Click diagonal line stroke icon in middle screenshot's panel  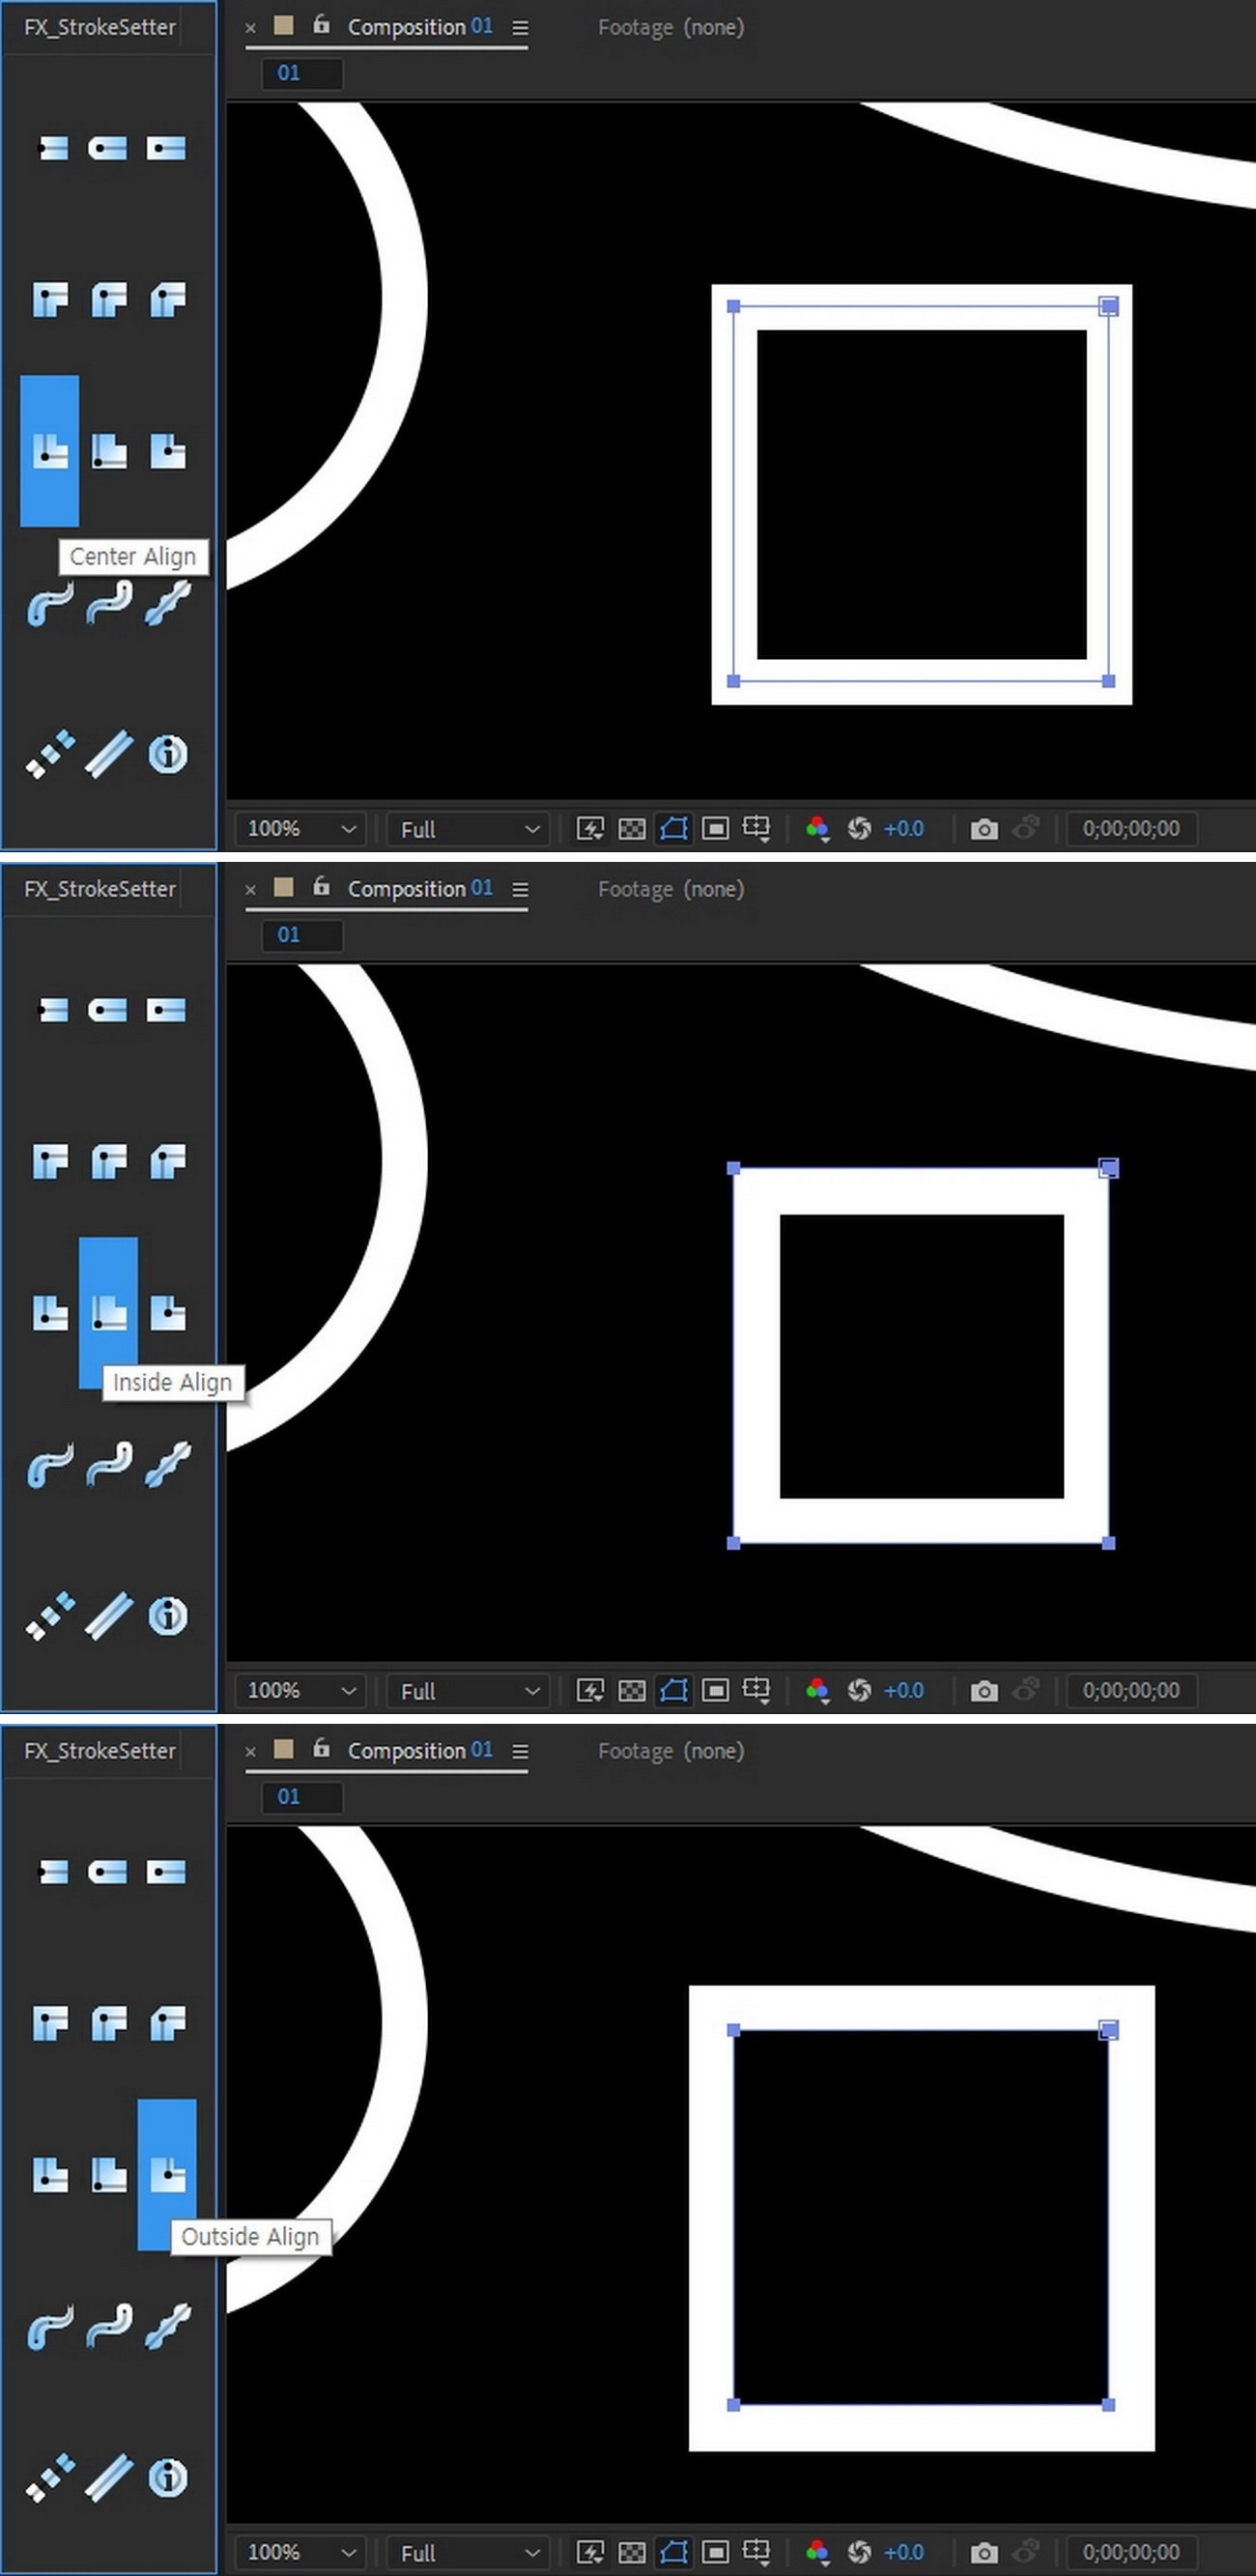[109, 1615]
